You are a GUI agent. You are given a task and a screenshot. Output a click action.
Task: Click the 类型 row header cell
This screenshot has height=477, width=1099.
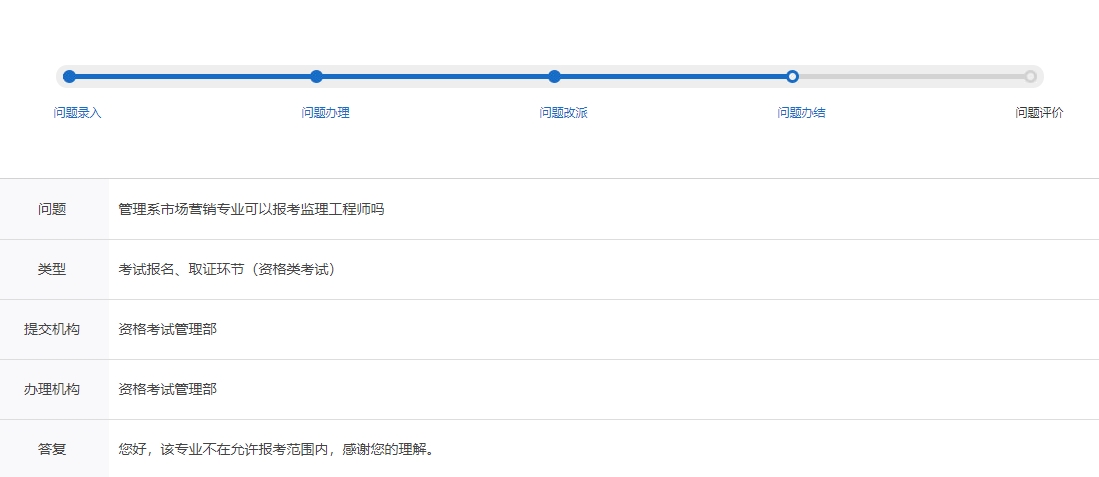tap(52, 269)
